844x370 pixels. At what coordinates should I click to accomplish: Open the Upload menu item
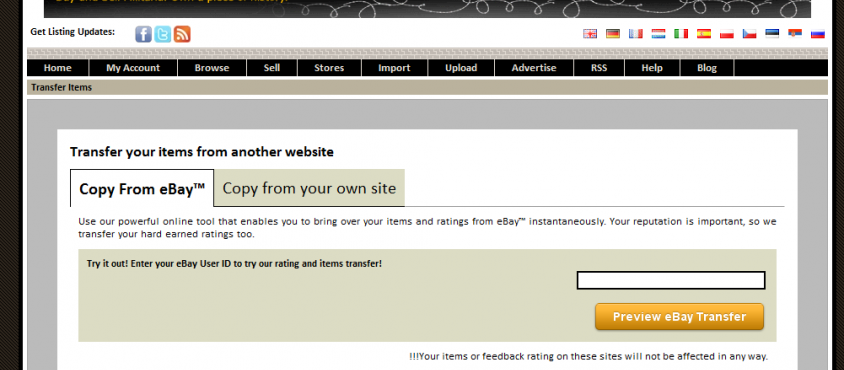[x=461, y=68]
